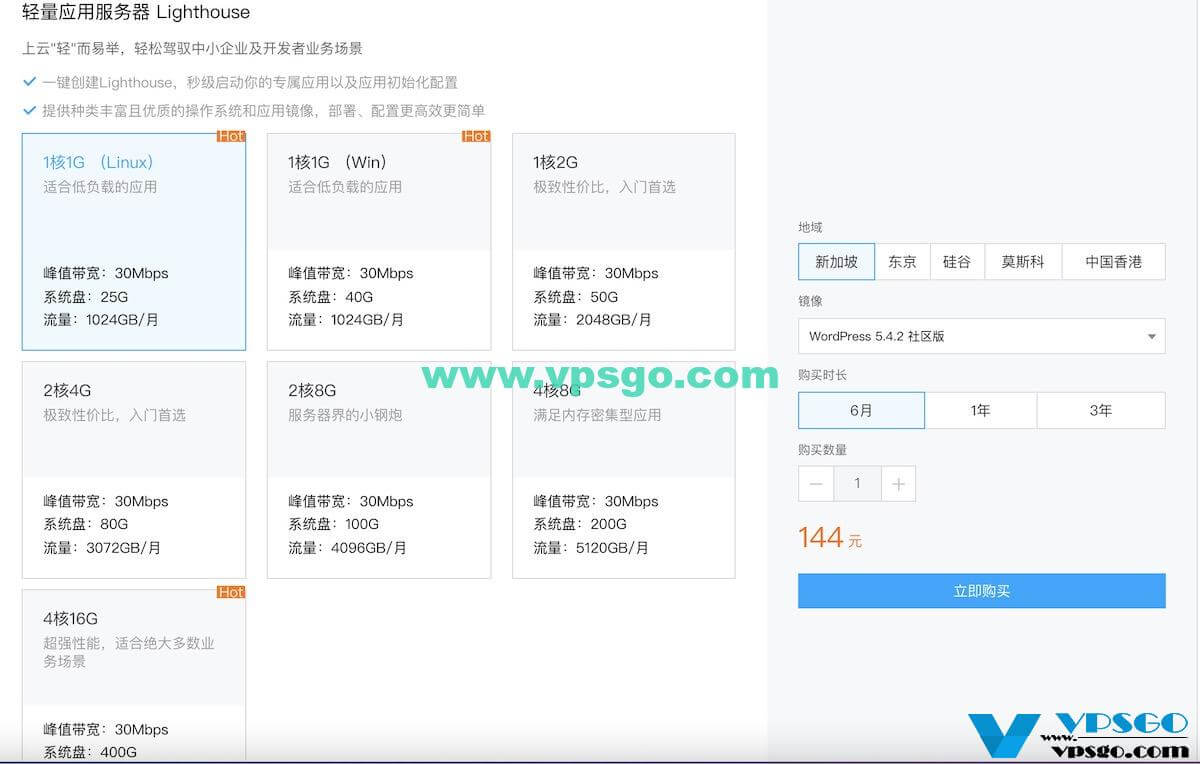Viewport: 1200px width, 764px height.
Task: Select the 4核16G plan card
Action: click(134, 676)
